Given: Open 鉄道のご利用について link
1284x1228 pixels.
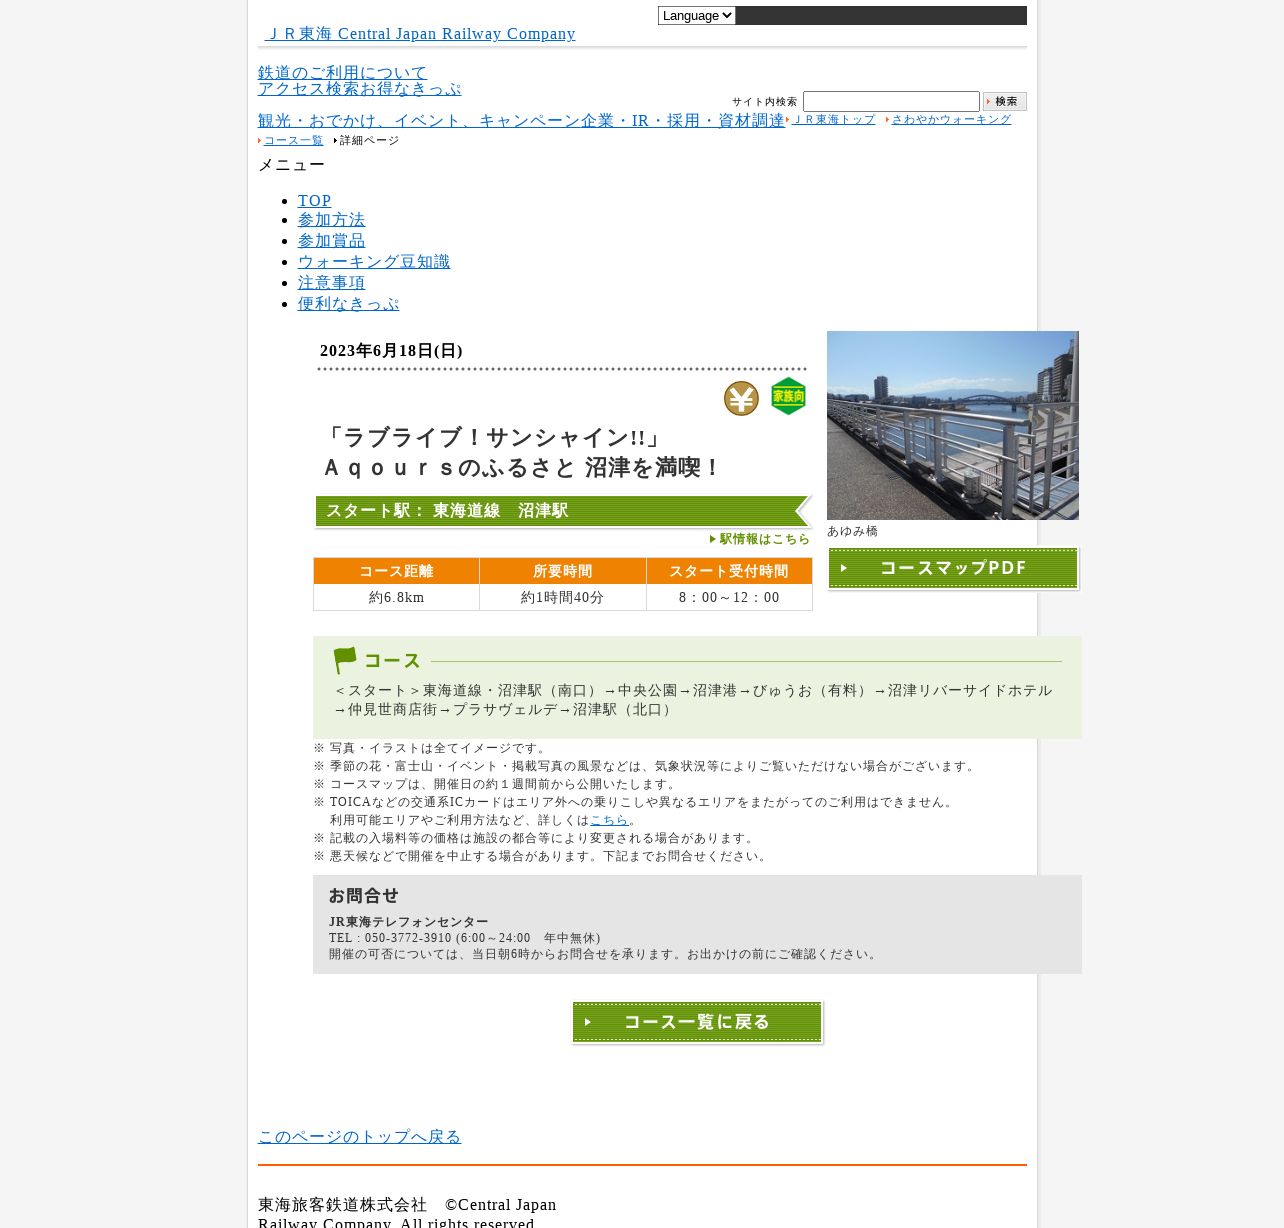Looking at the screenshot, I should (342, 73).
